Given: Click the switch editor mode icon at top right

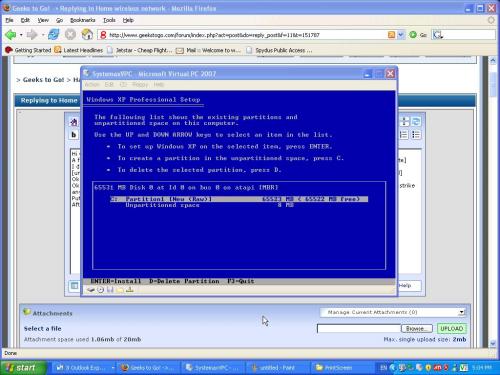Looking at the screenshot, I should (416, 122).
